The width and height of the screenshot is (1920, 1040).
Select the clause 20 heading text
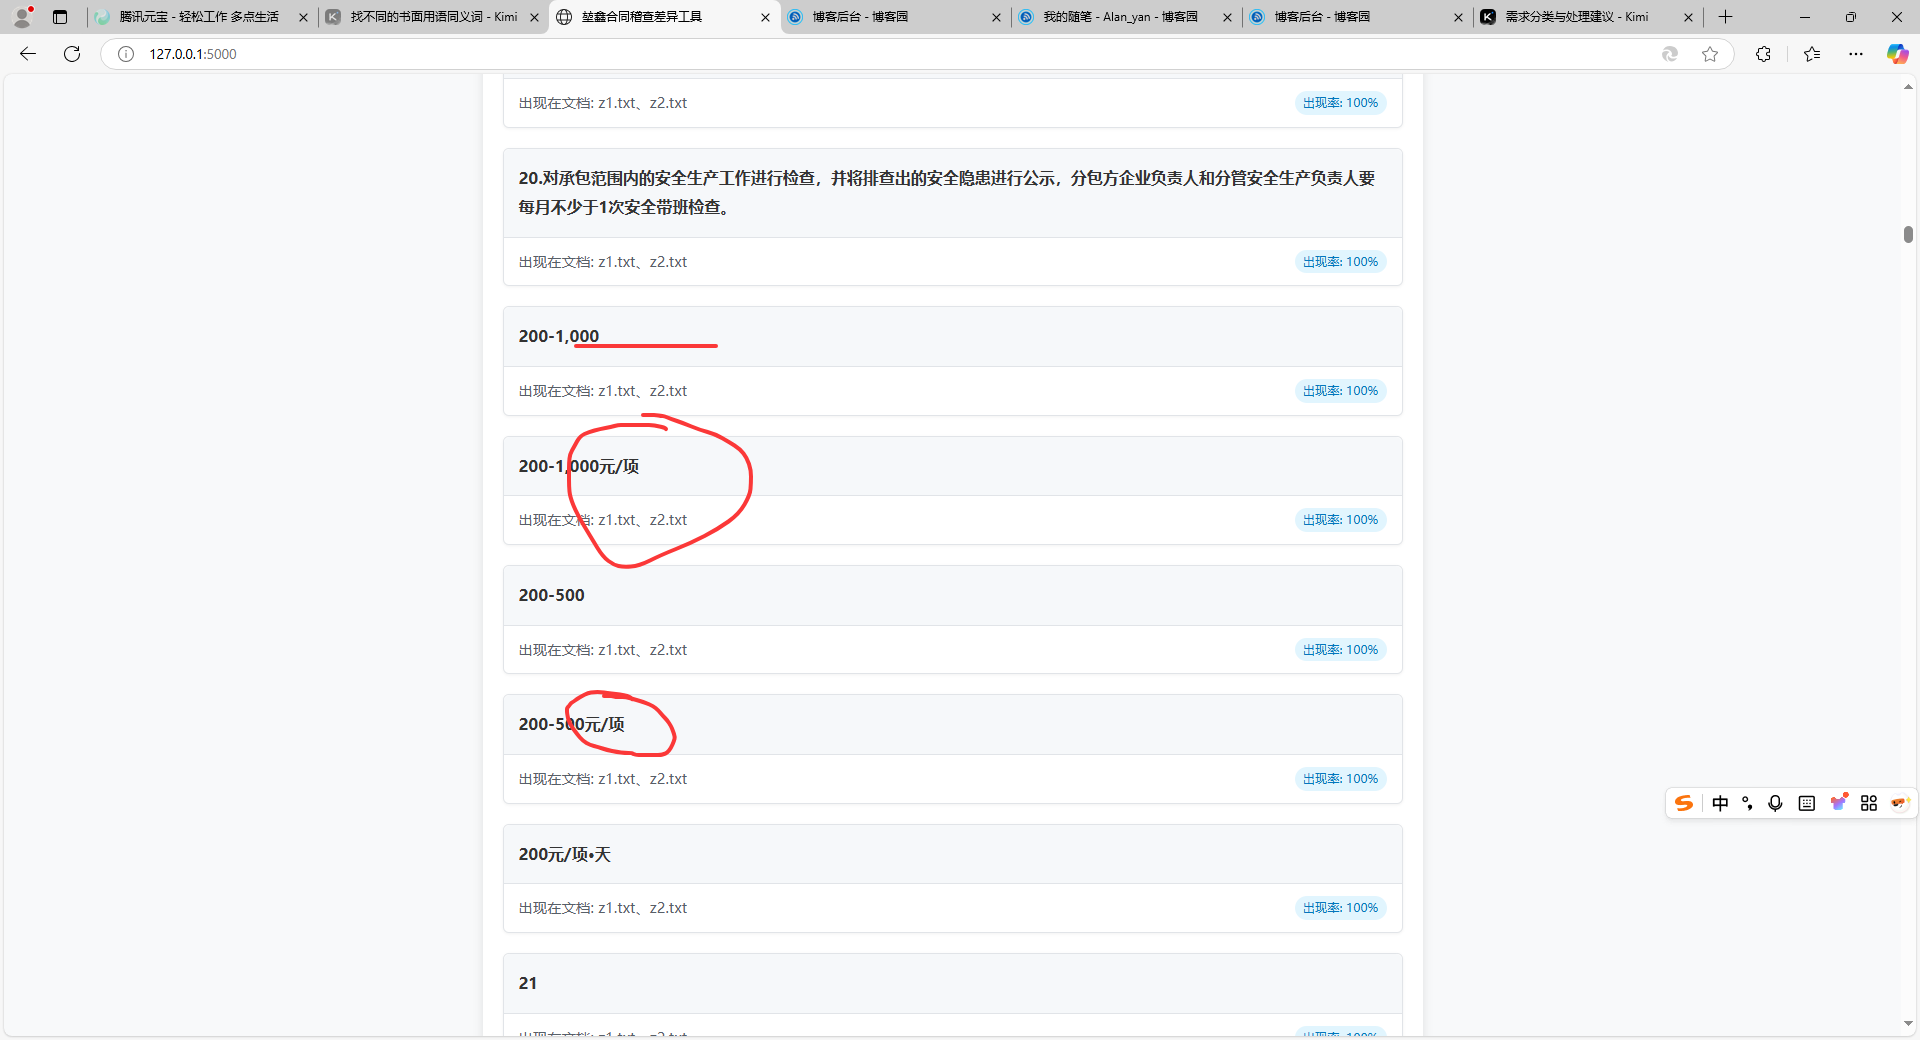(946, 192)
